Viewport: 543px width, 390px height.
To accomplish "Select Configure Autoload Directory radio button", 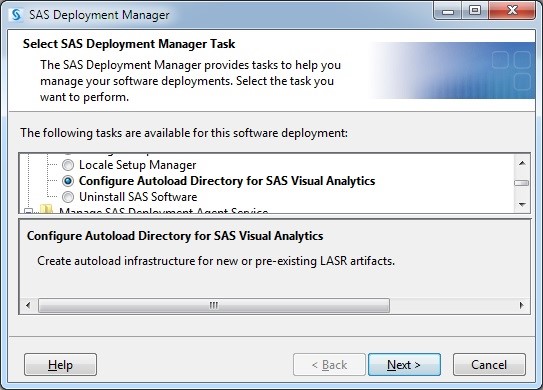I will click(x=68, y=181).
